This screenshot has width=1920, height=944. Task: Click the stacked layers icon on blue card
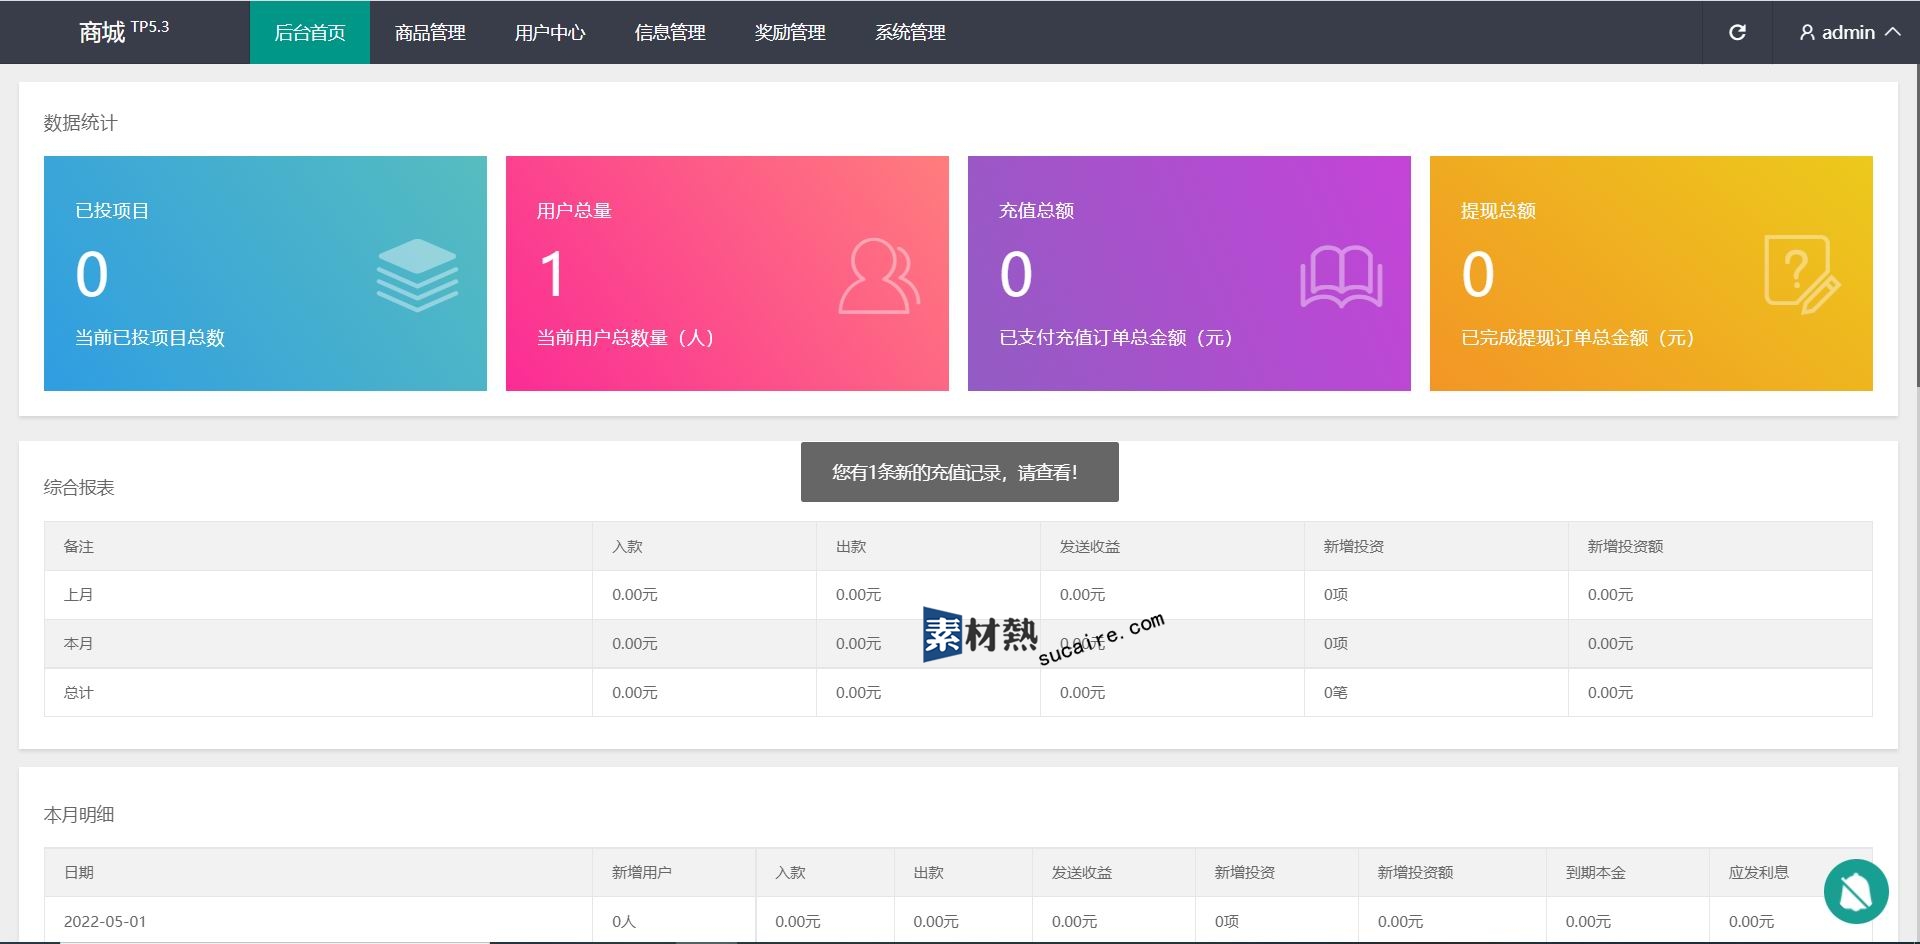click(417, 275)
